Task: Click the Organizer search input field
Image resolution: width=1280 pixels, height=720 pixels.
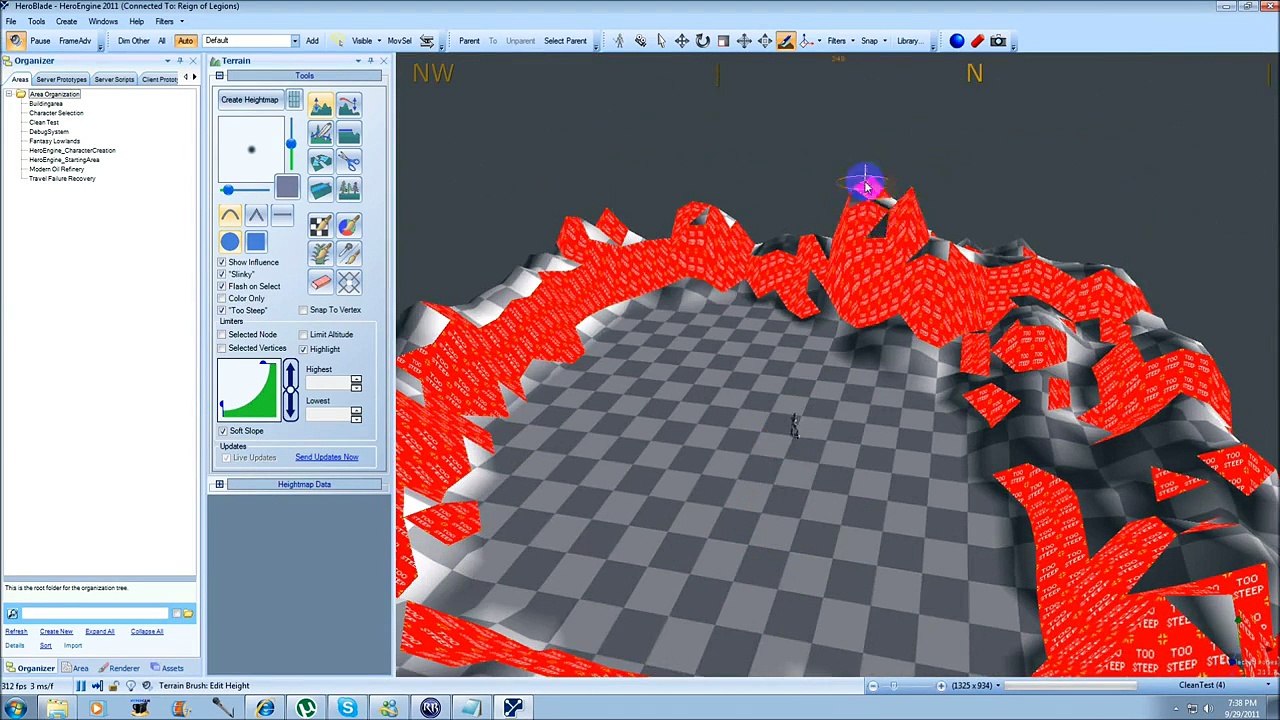Action: pos(95,614)
